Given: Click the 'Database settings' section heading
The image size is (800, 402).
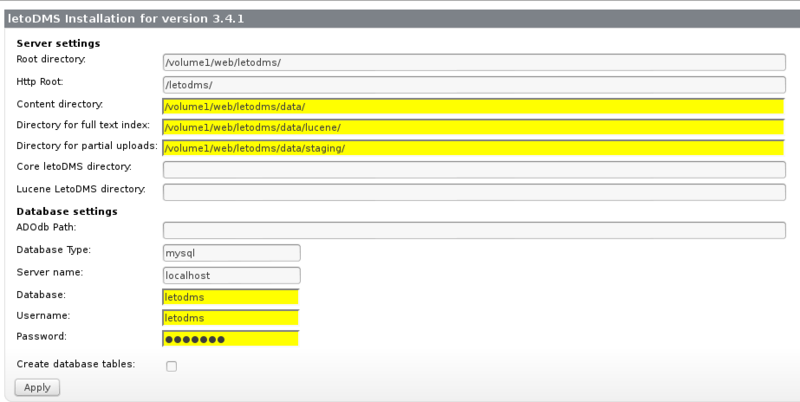Looking at the screenshot, I should (67, 211).
